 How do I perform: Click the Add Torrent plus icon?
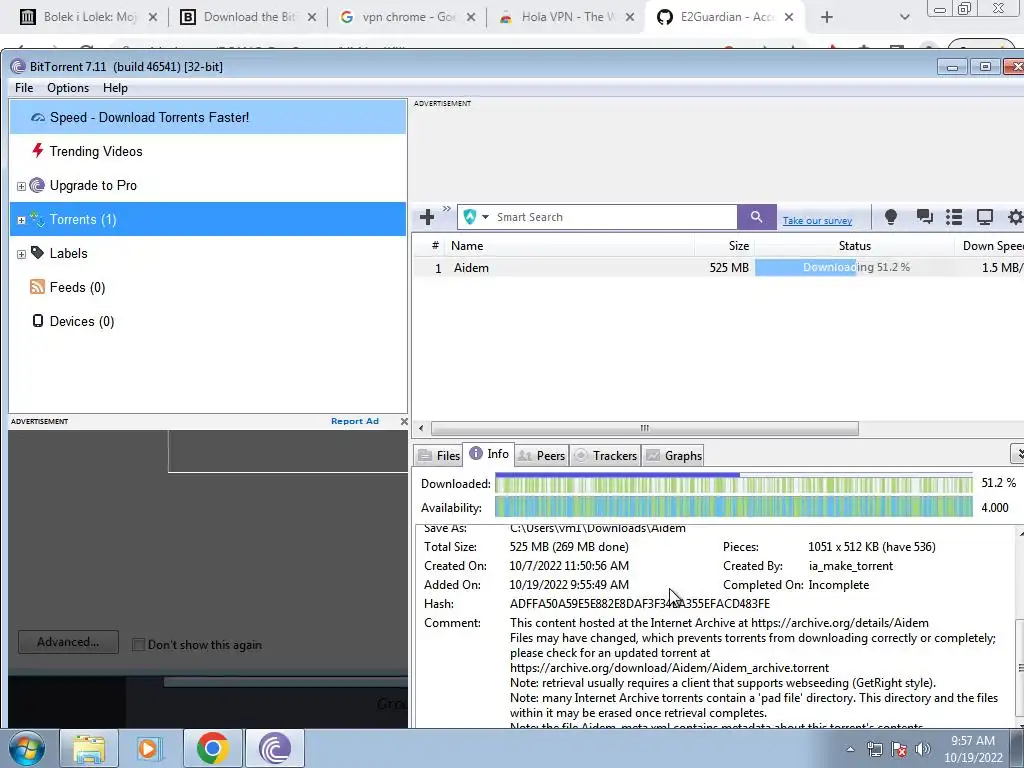tap(427, 217)
